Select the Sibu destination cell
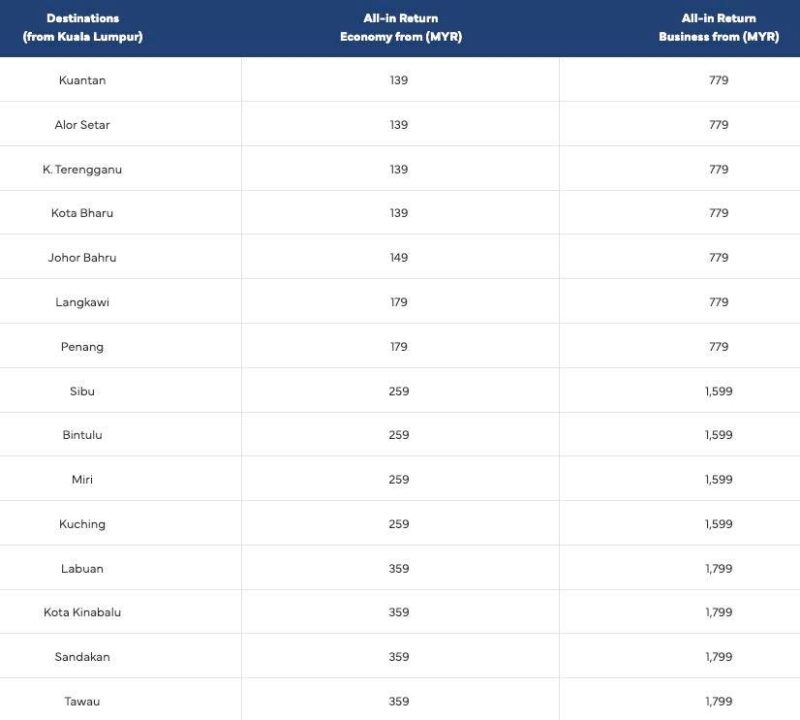Image resolution: width=800 pixels, height=720 pixels. click(x=82, y=391)
